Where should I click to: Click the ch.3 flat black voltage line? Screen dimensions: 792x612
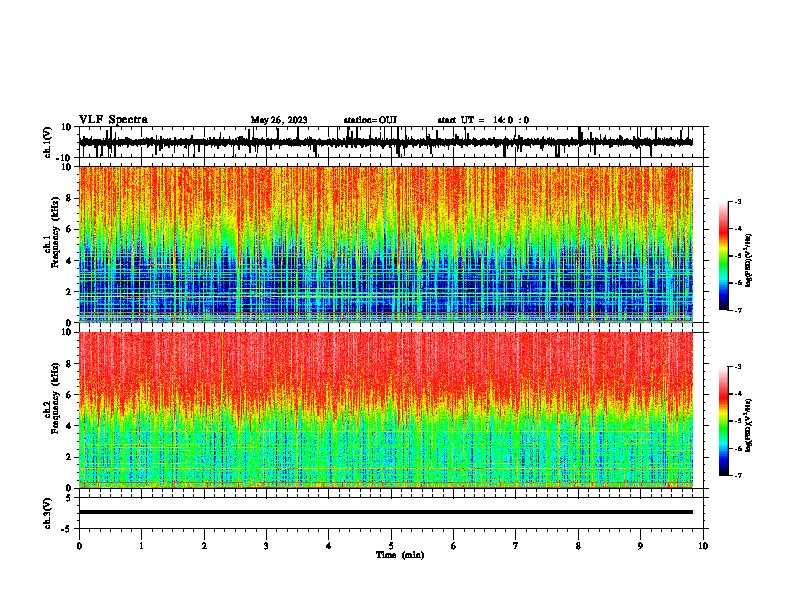(x=386, y=512)
